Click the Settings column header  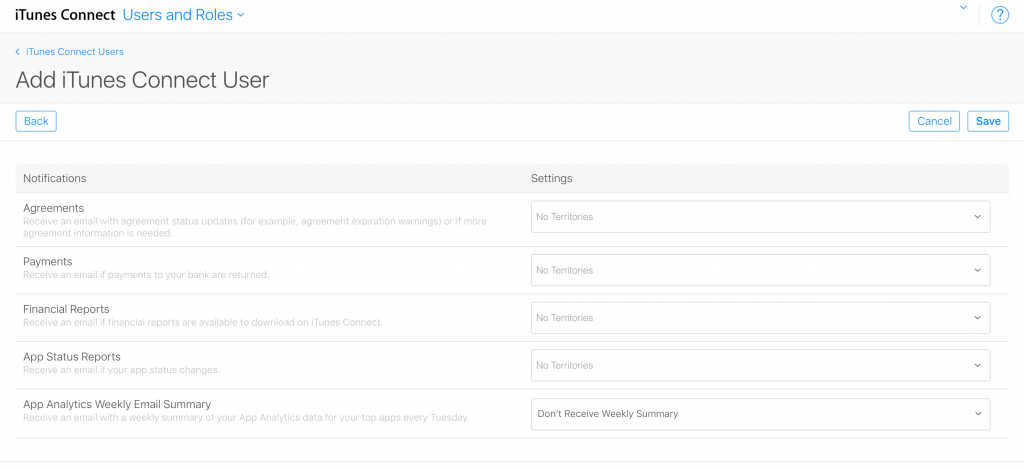pyautogui.click(x=551, y=178)
